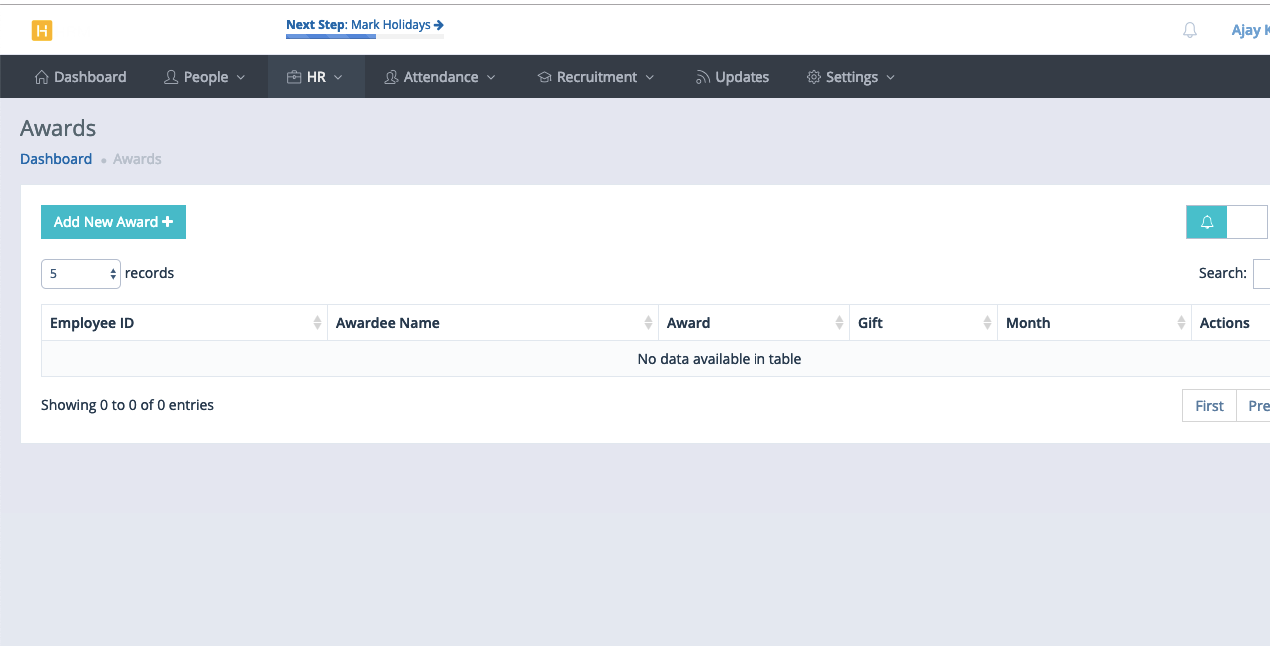The image size is (1270, 646).
Task: Click the Dashboard home icon in navbar
Action: (x=41, y=77)
